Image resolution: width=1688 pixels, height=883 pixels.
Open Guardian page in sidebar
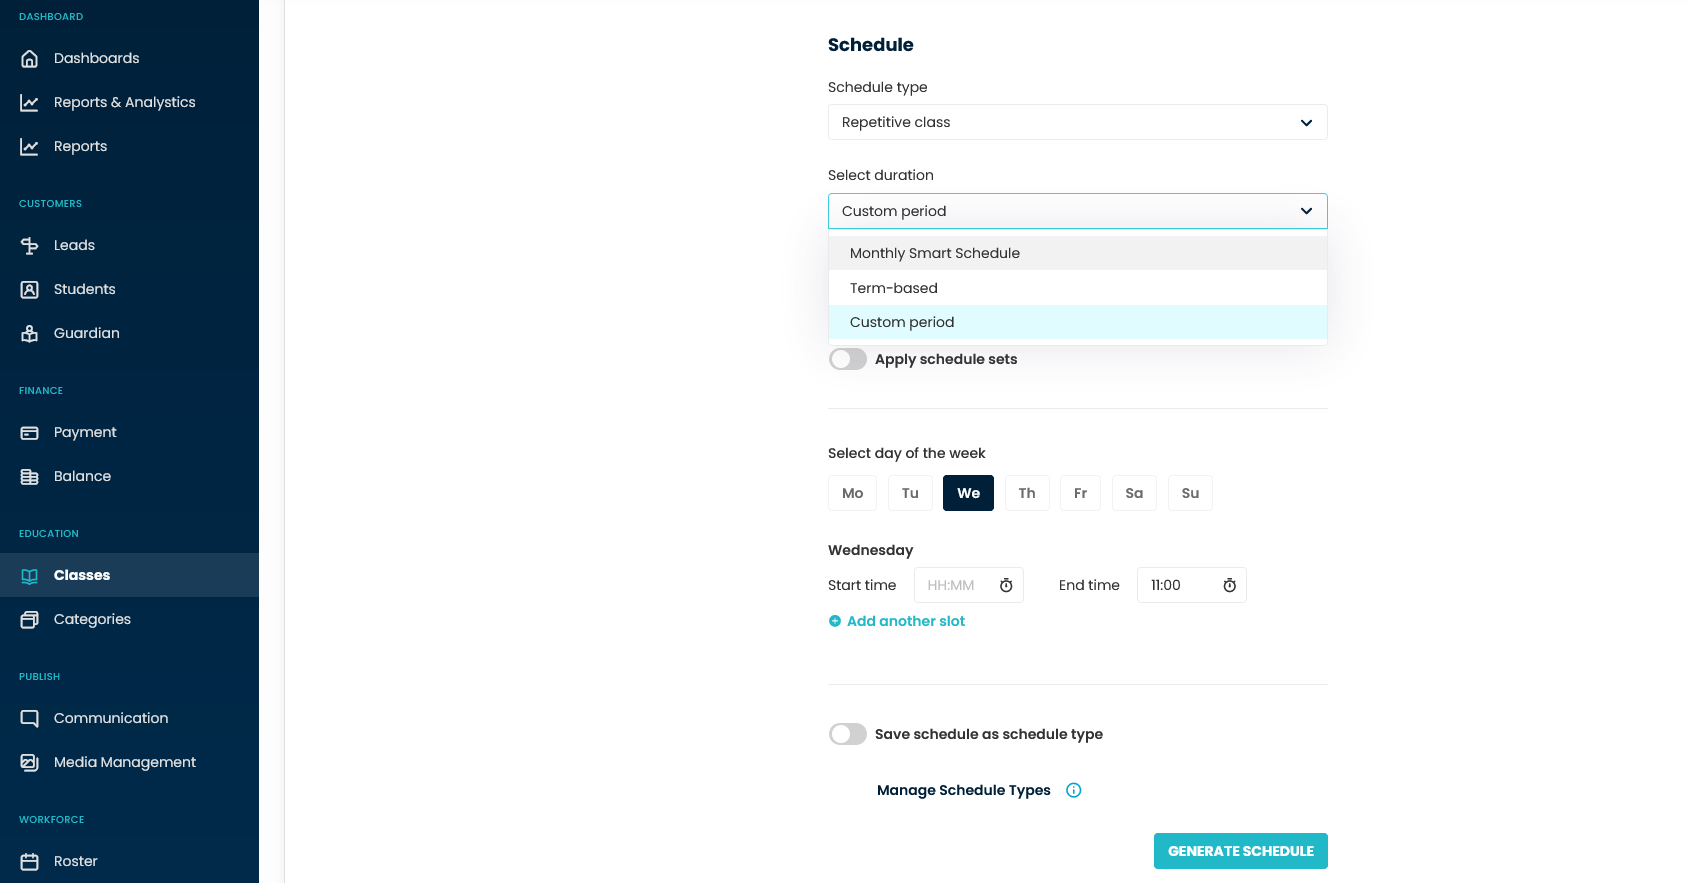[x=129, y=333]
